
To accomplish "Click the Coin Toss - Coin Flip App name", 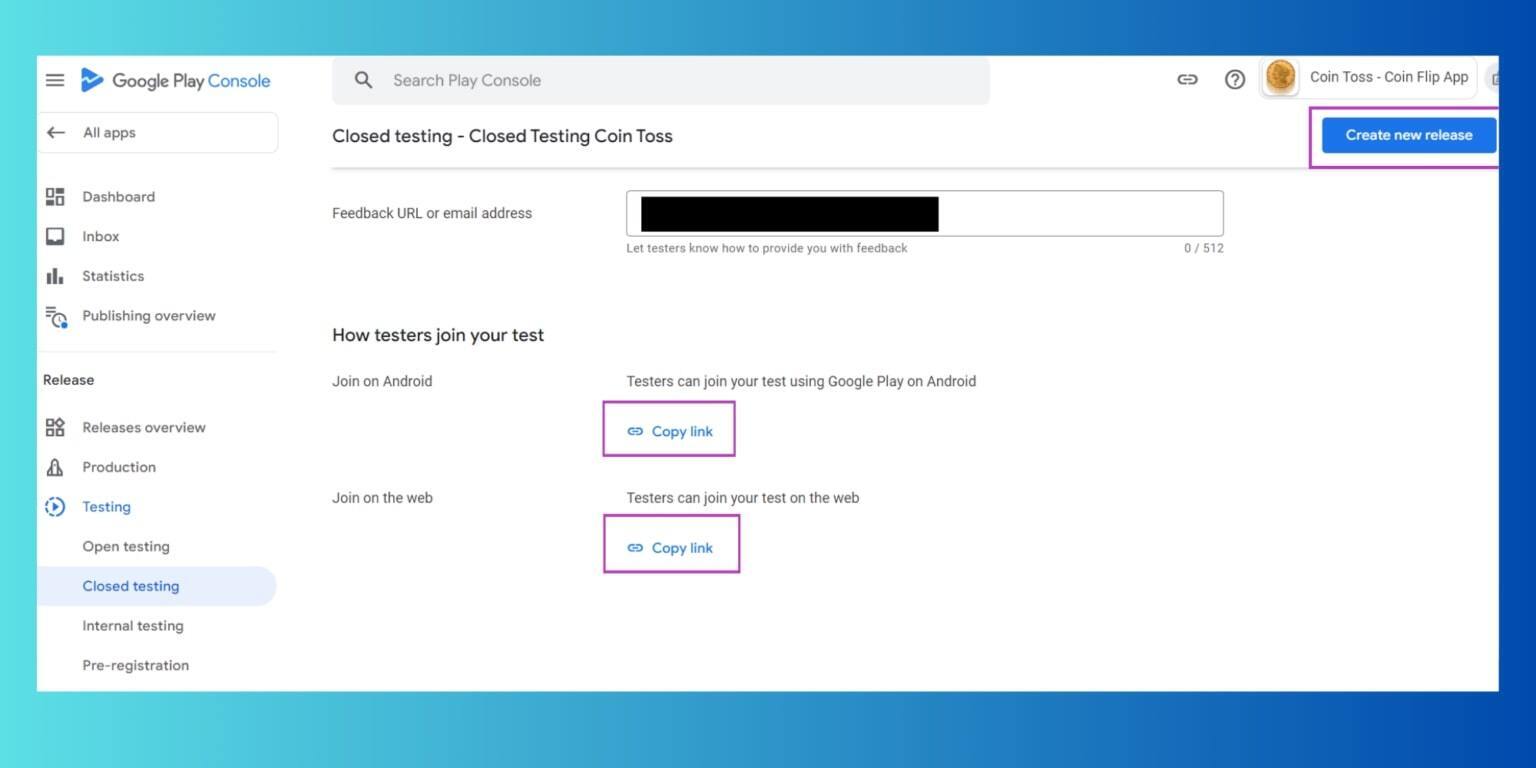I will 1389,77.
